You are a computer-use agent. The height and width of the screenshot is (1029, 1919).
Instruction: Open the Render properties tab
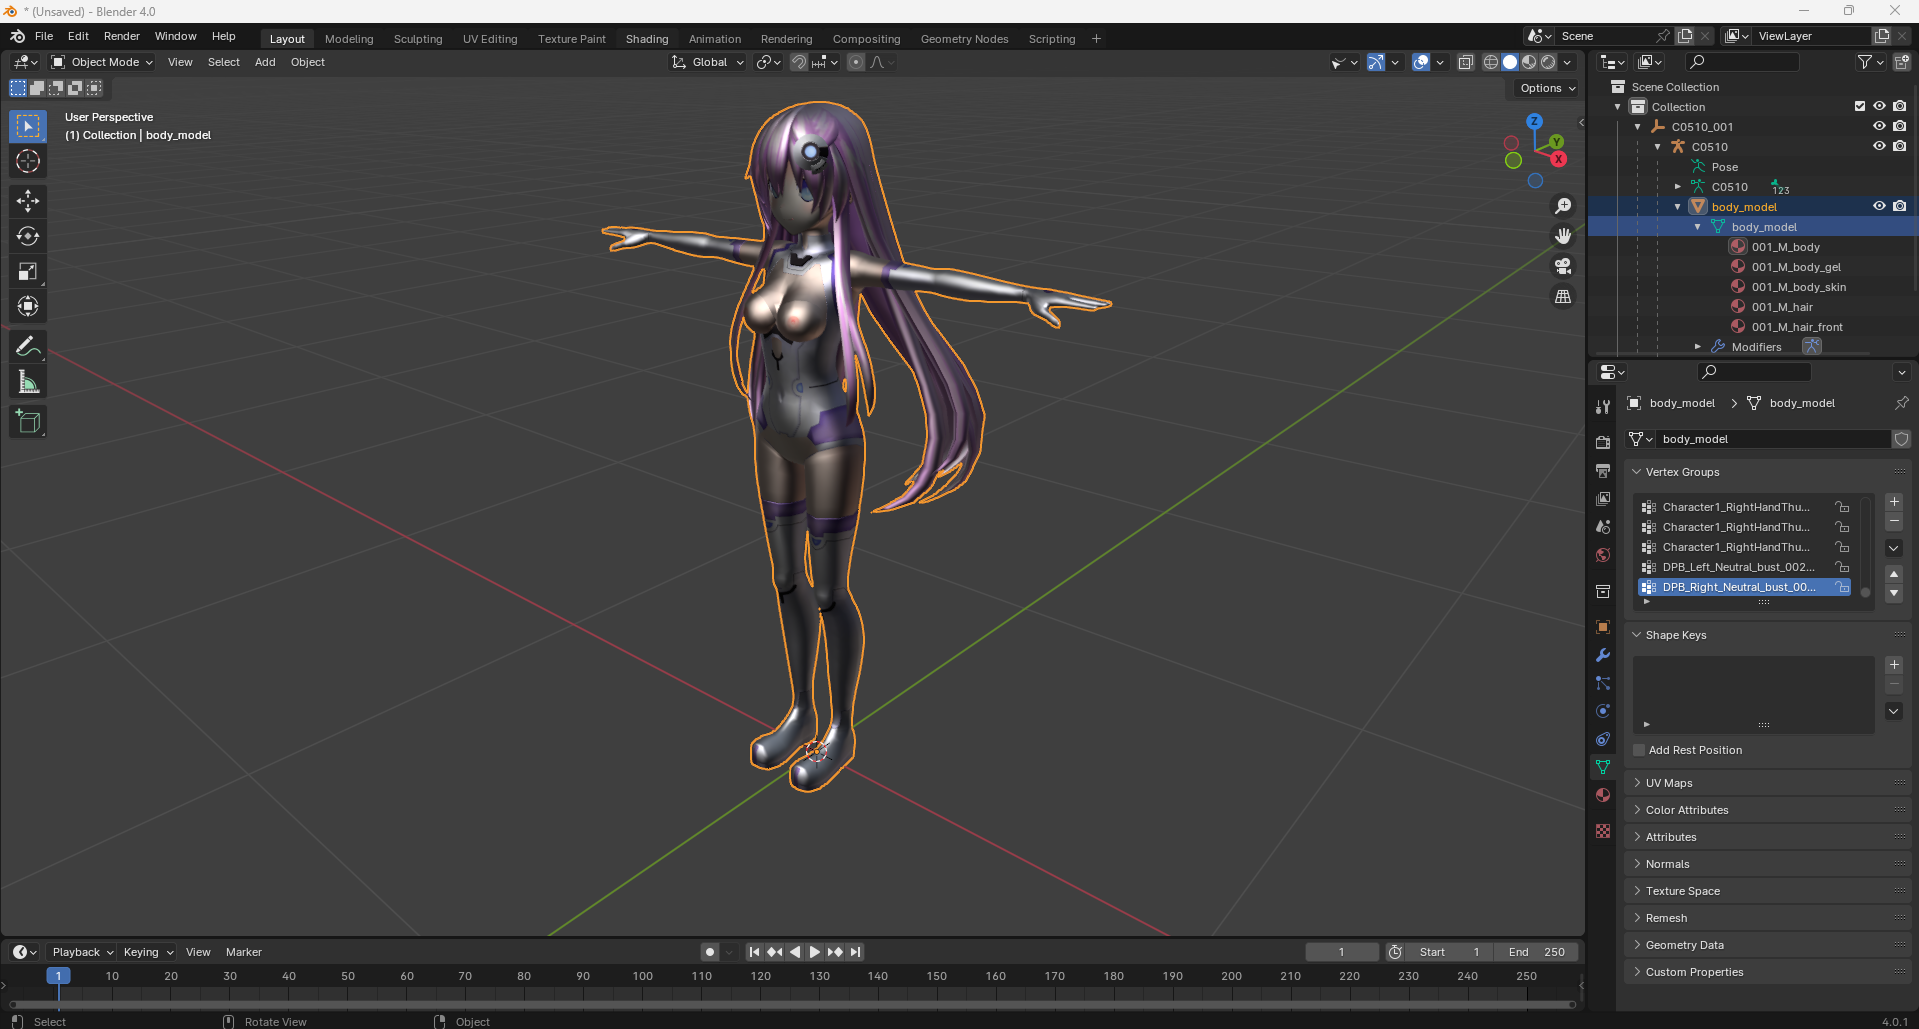[x=1603, y=443]
